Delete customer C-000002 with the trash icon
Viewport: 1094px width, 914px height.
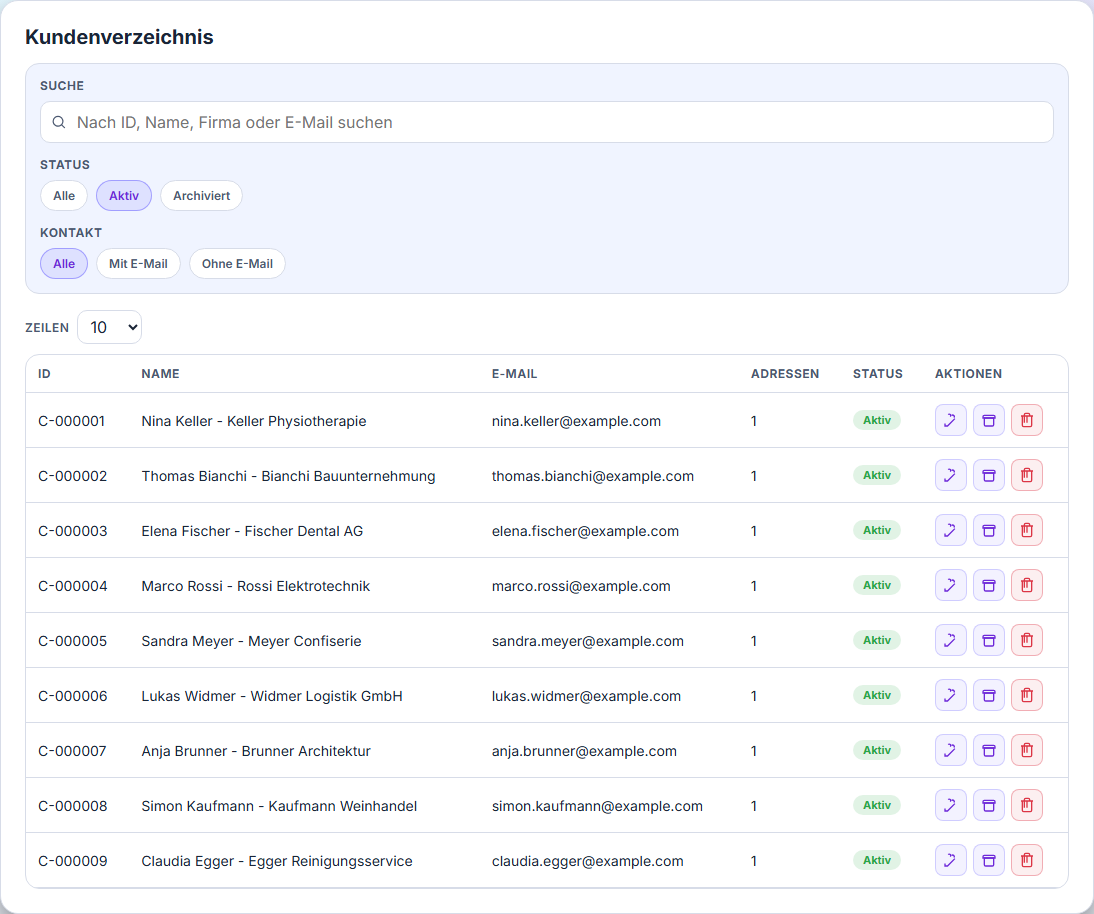[1027, 475]
